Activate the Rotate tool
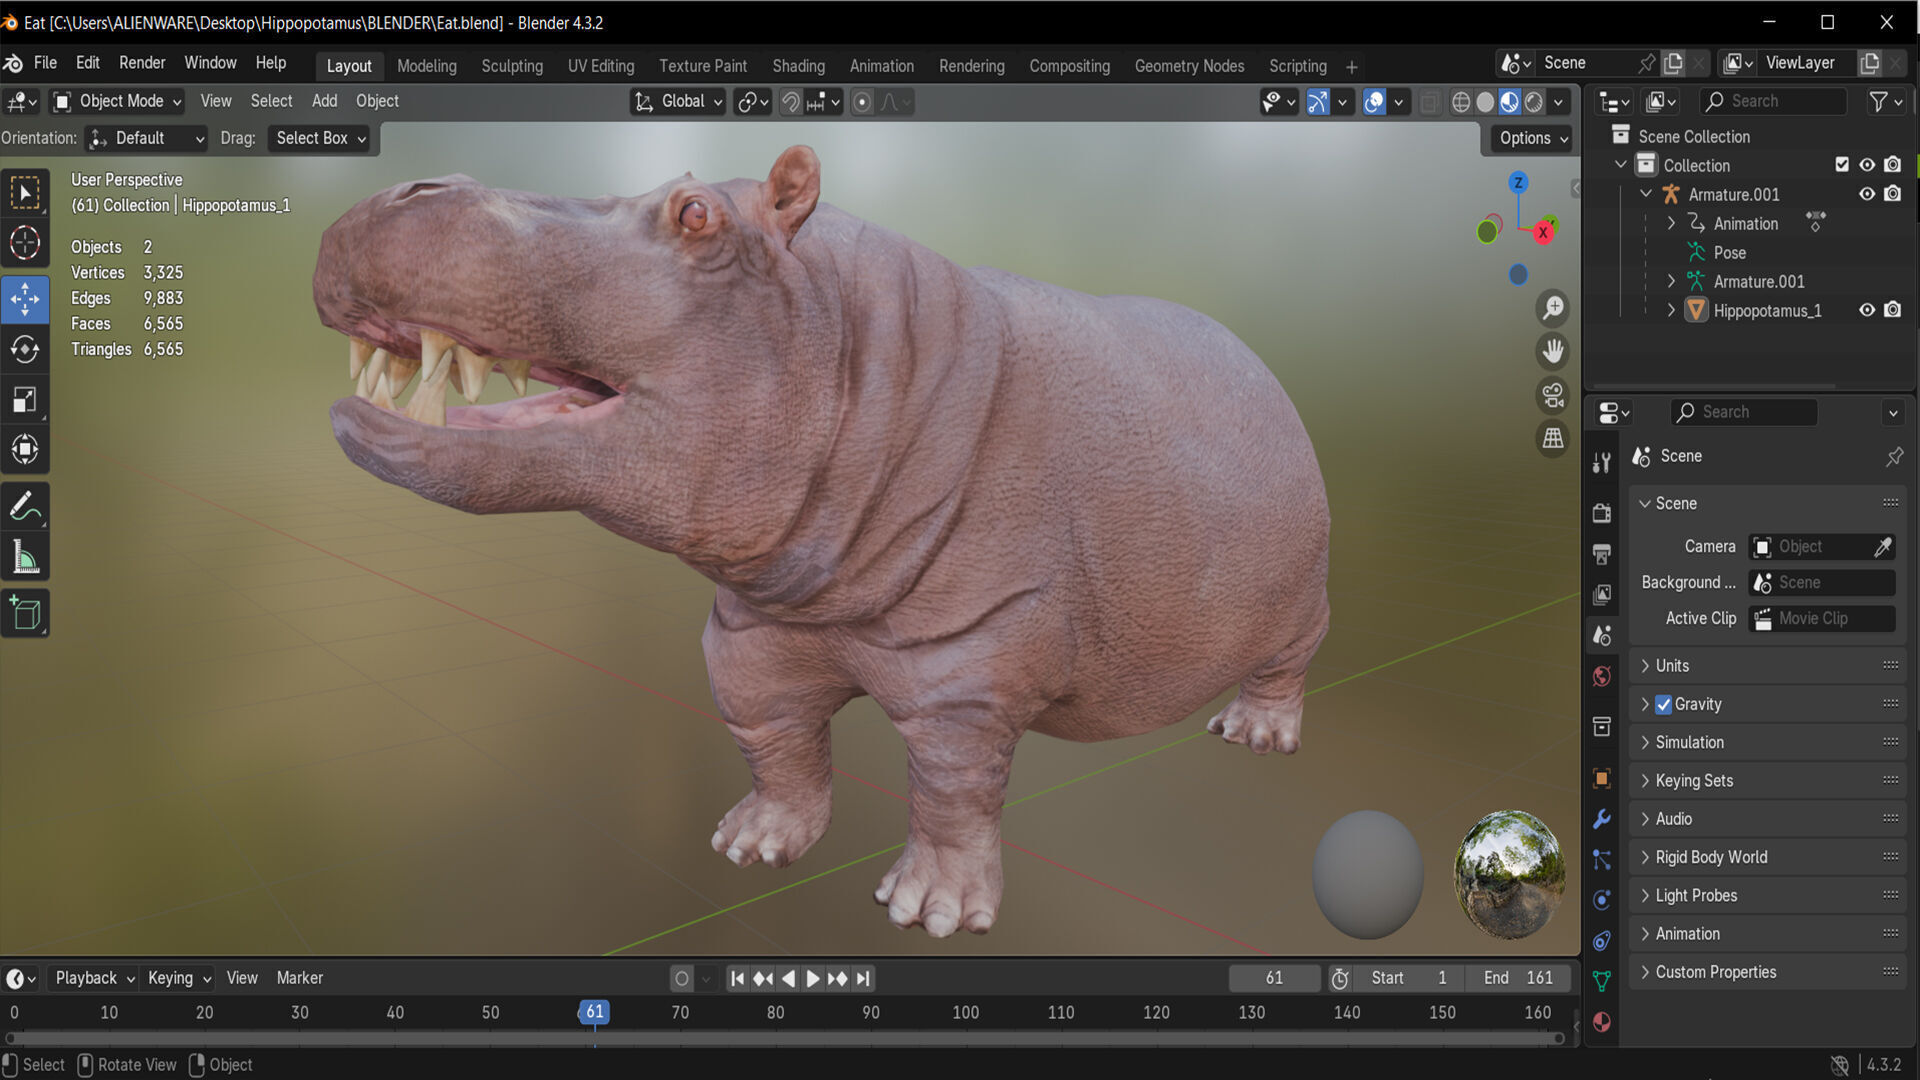Image resolution: width=1920 pixels, height=1080 pixels. click(25, 349)
